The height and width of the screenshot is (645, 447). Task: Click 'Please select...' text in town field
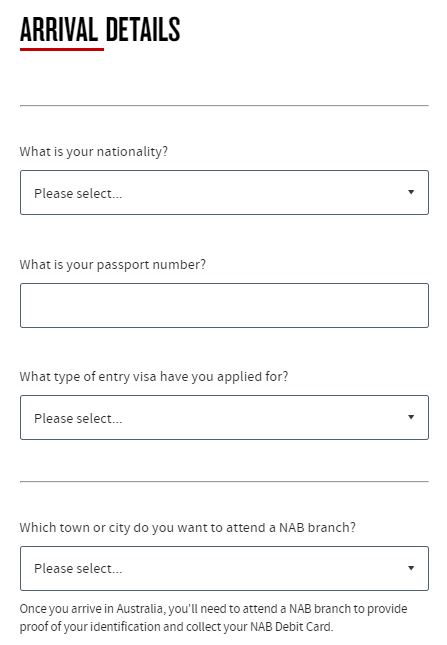(x=78, y=568)
